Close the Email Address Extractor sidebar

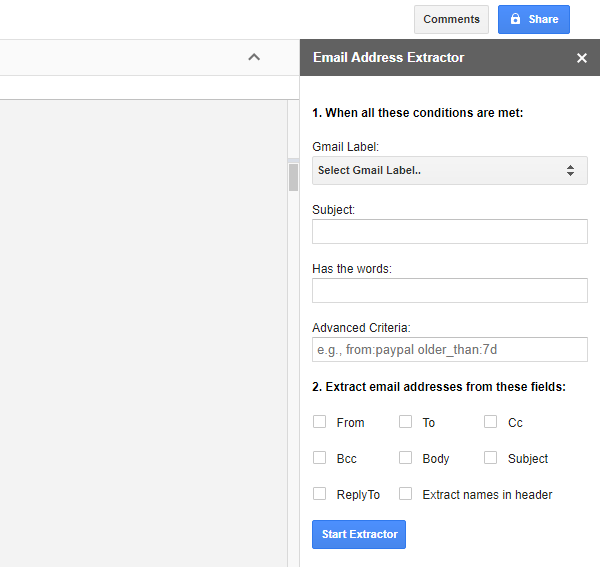click(582, 58)
